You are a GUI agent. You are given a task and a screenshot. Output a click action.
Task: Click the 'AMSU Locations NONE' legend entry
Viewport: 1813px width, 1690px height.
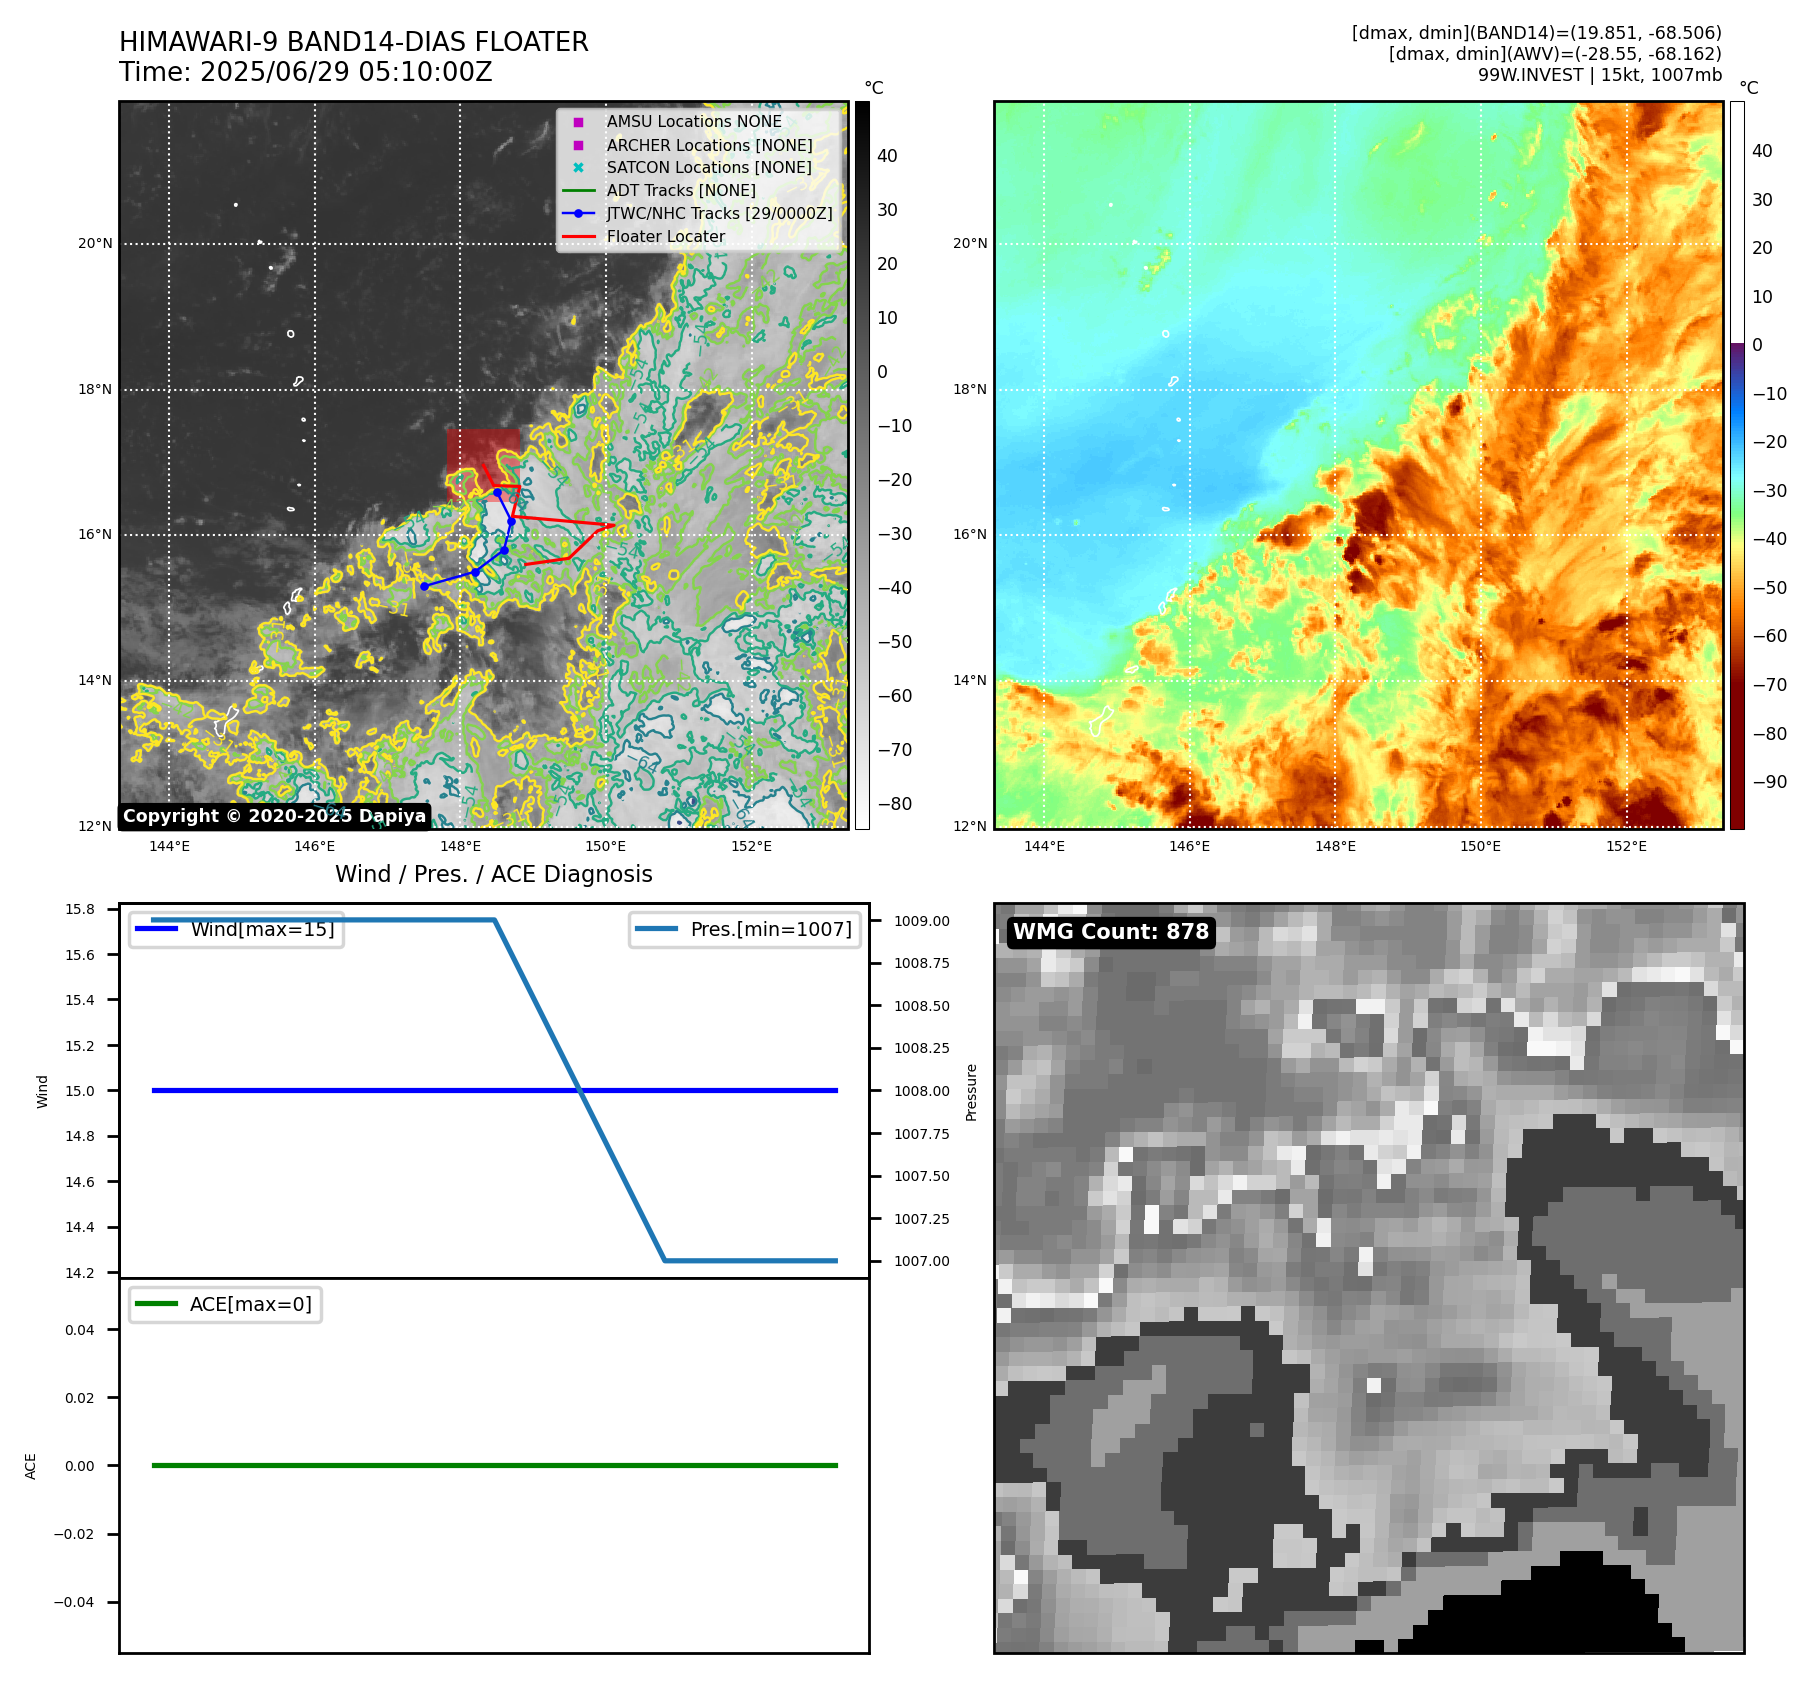coord(694,121)
